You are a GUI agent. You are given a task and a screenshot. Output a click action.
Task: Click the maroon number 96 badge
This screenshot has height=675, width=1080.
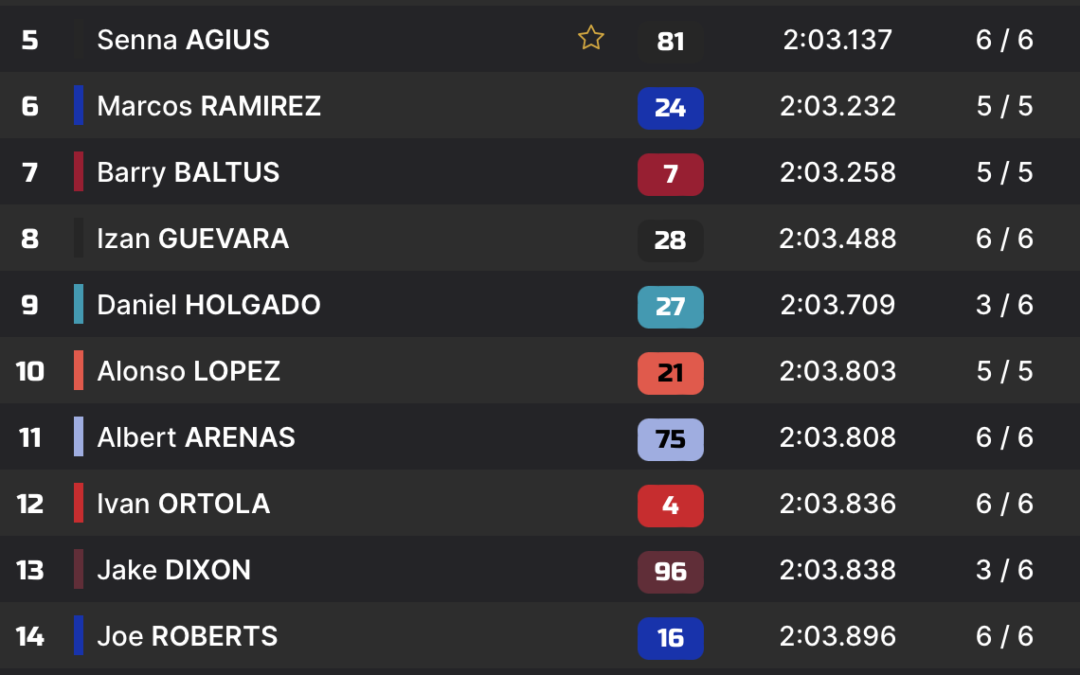670,572
